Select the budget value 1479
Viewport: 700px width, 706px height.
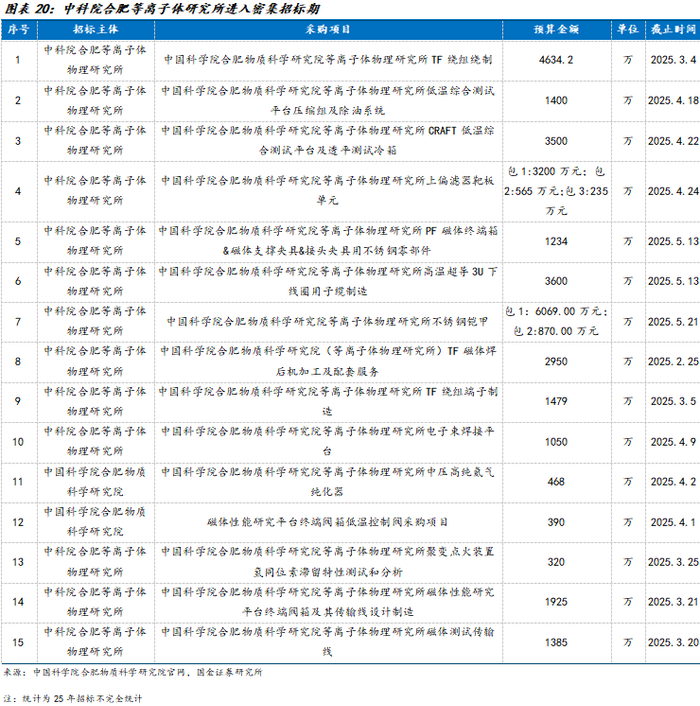click(556, 401)
